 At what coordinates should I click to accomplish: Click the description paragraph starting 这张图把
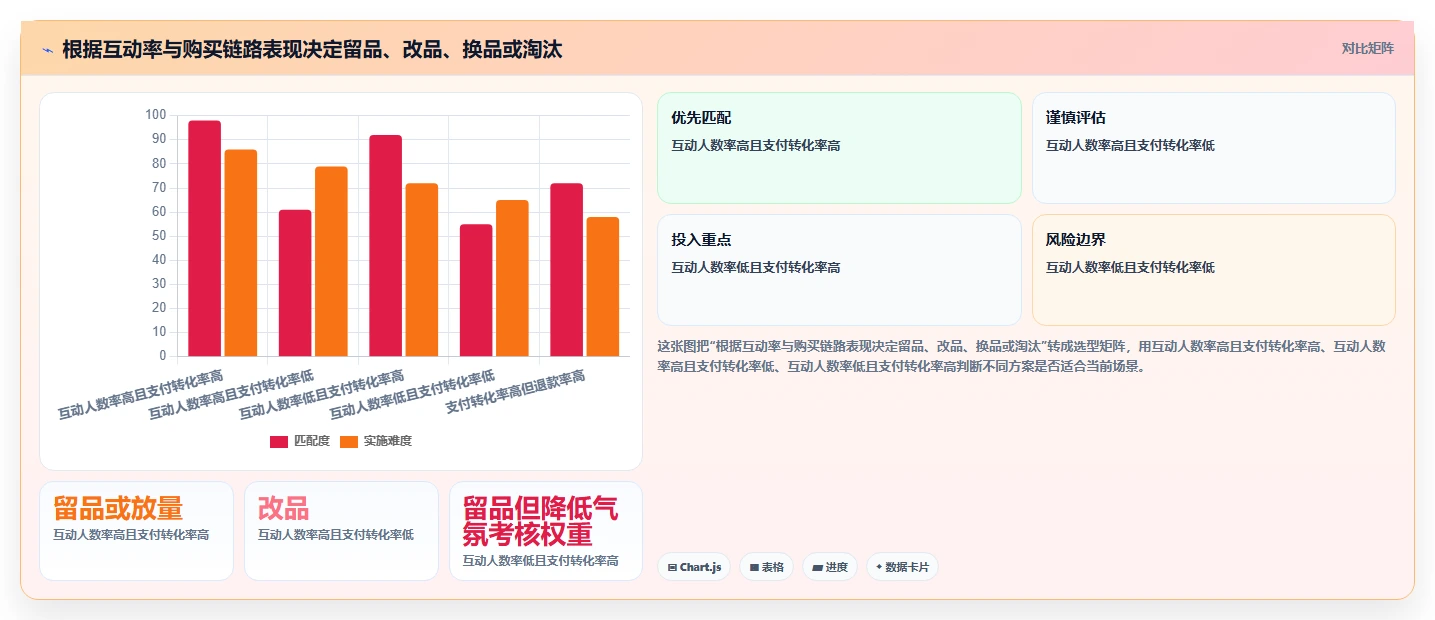[1022, 356]
